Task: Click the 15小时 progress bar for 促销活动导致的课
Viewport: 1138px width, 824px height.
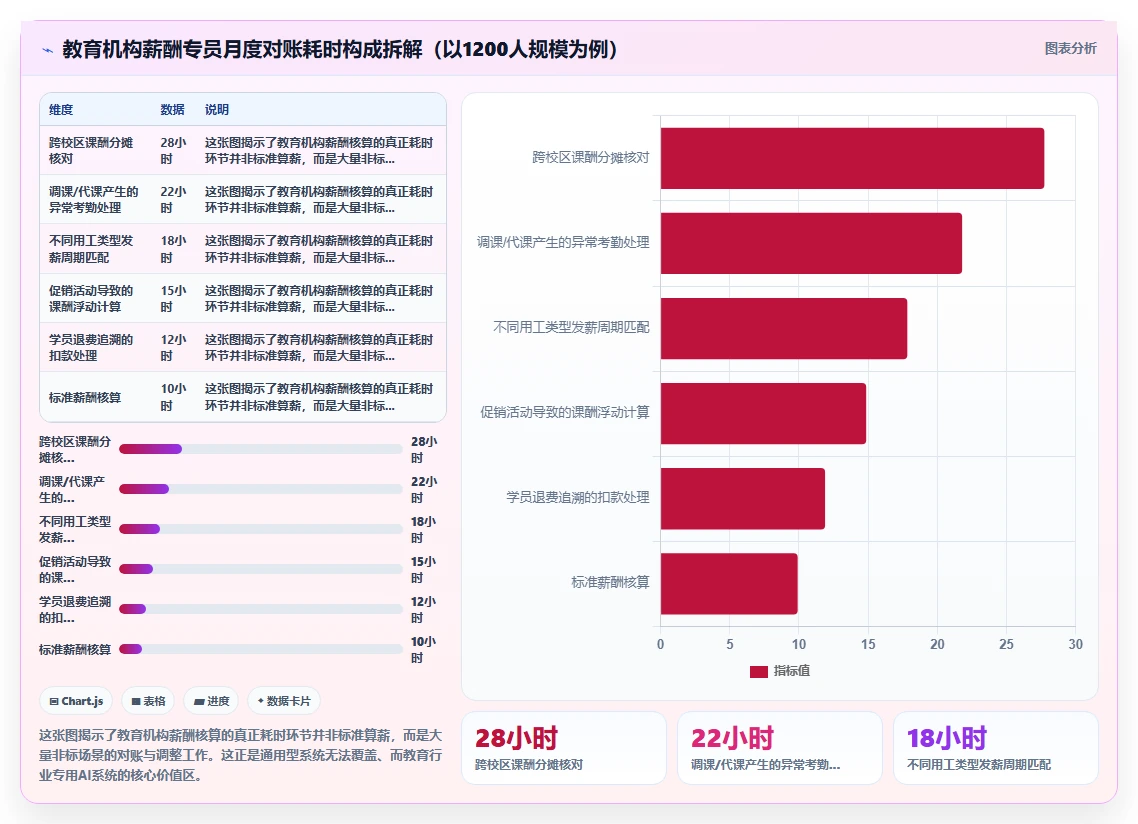Action: tap(261, 569)
